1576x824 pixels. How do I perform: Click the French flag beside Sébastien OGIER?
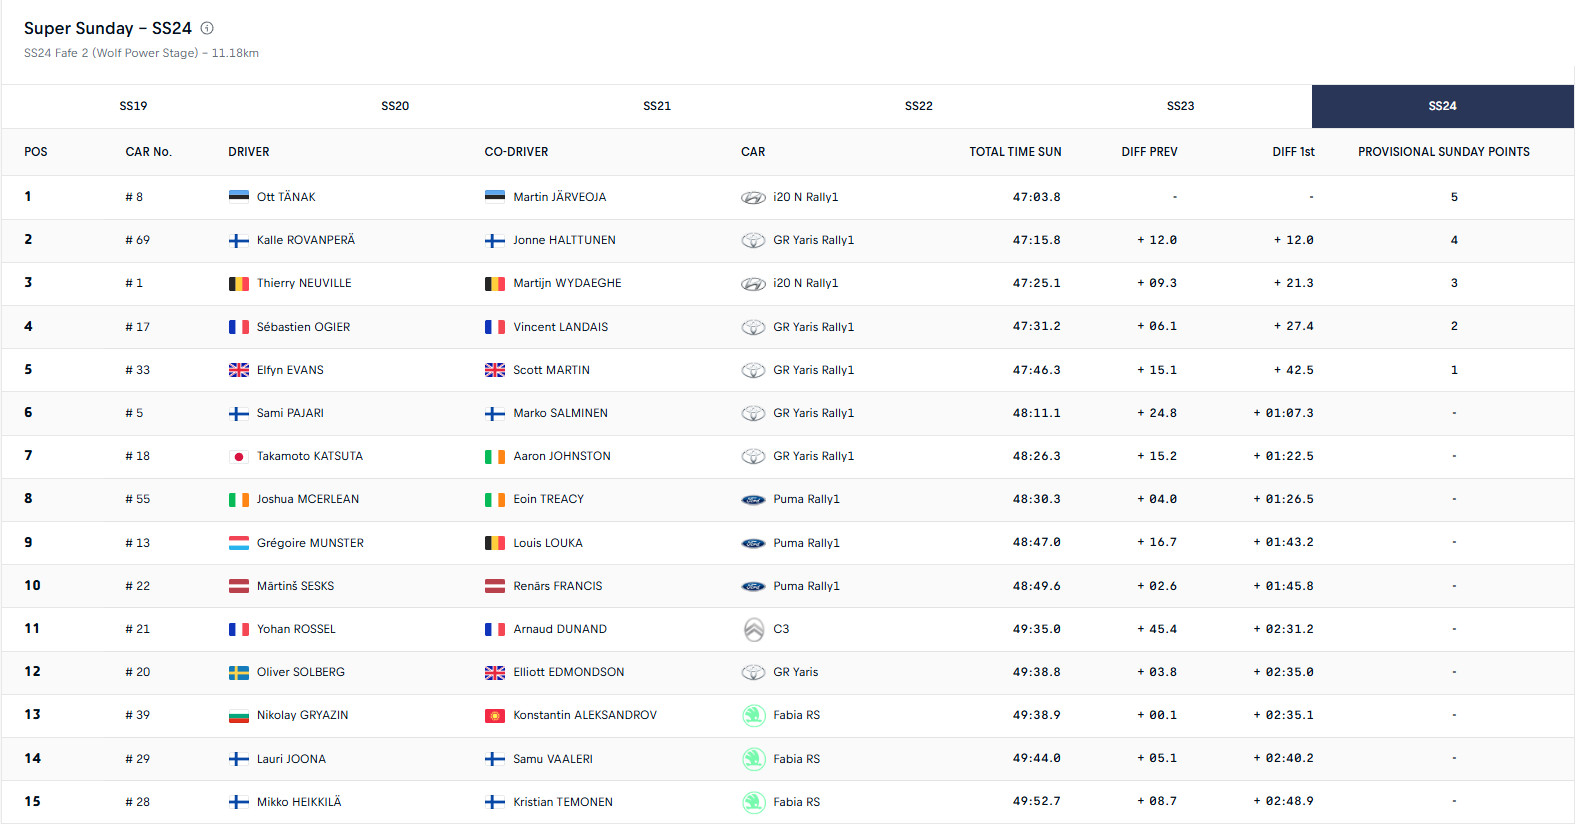pos(239,327)
